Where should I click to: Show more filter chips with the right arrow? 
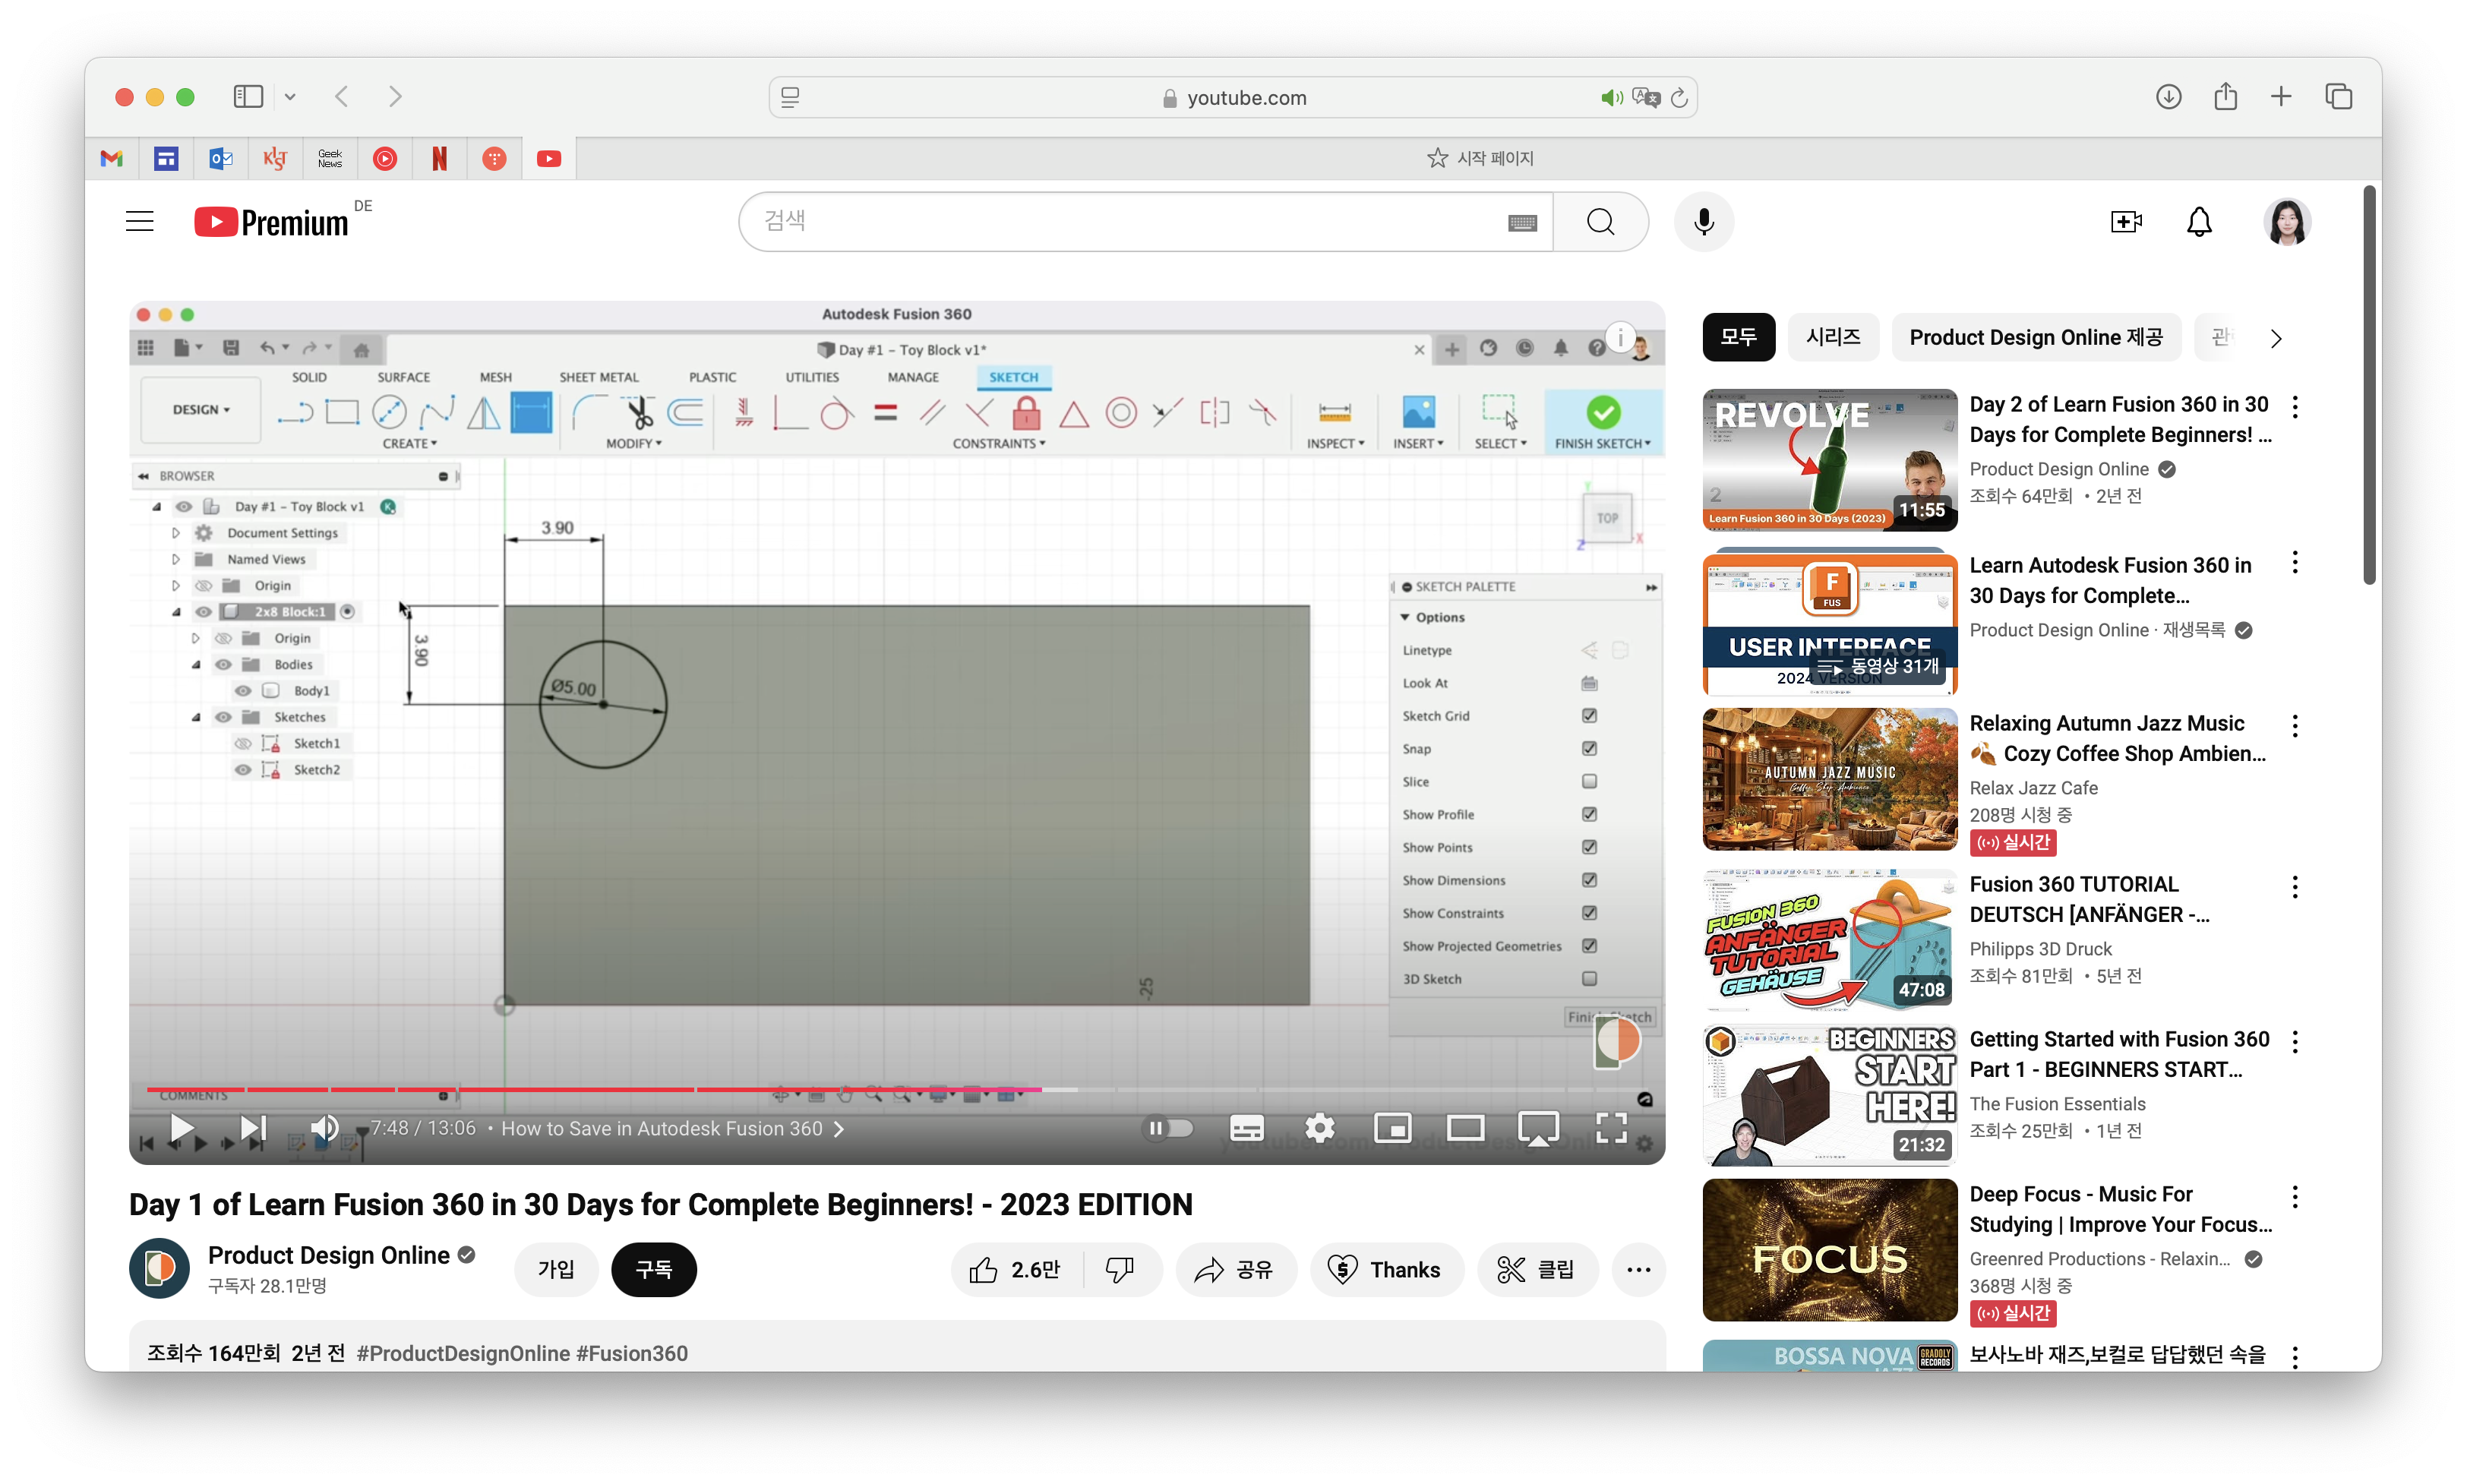tap(2276, 338)
